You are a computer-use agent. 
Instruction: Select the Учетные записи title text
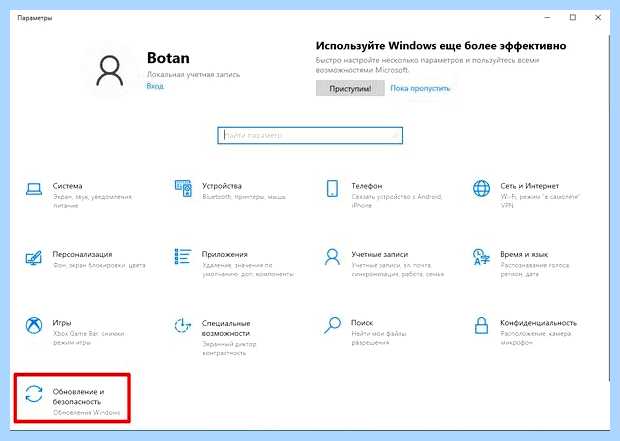(x=380, y=254)
